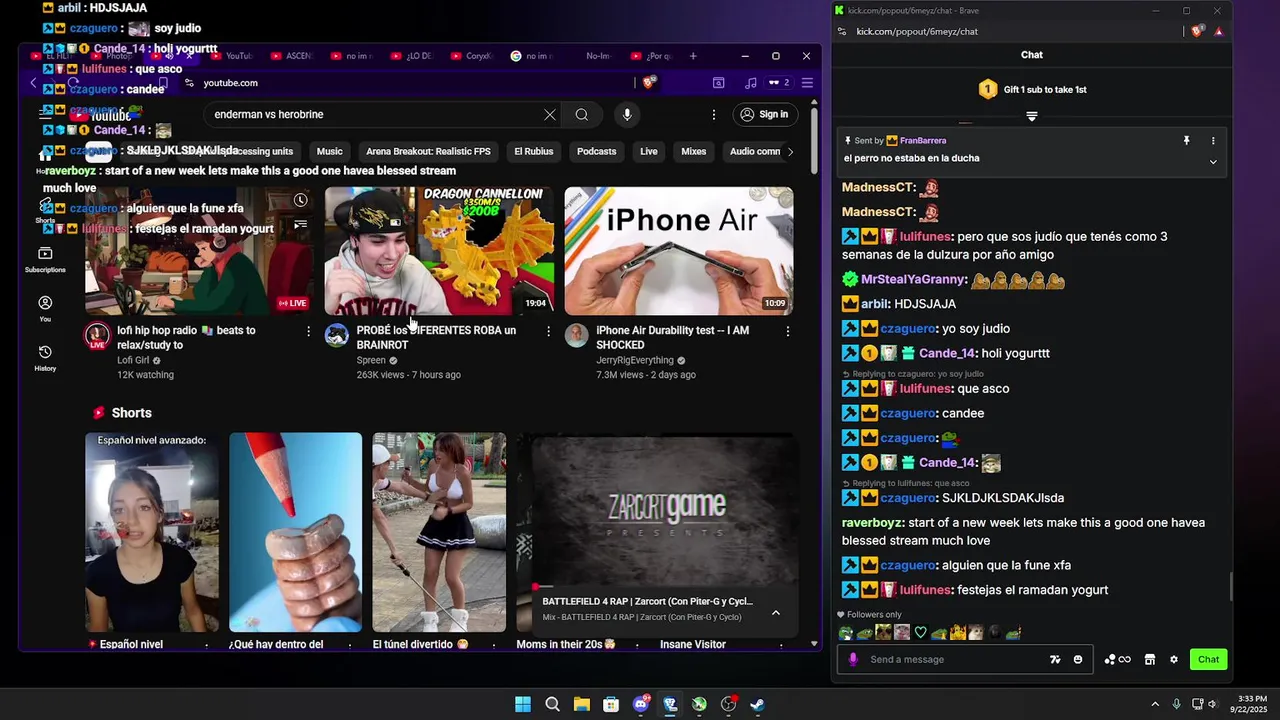Click microphone icon in Kick chat input
This screenshot has width=1280, height=720.
point(853,659)
